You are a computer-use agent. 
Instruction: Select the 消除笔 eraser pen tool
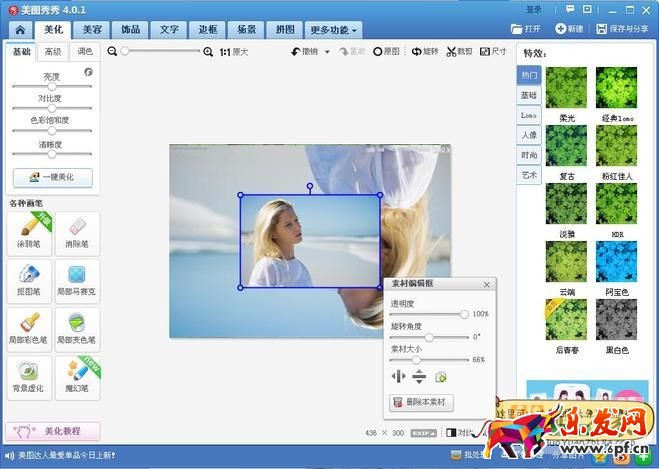(x=77, y=232)
